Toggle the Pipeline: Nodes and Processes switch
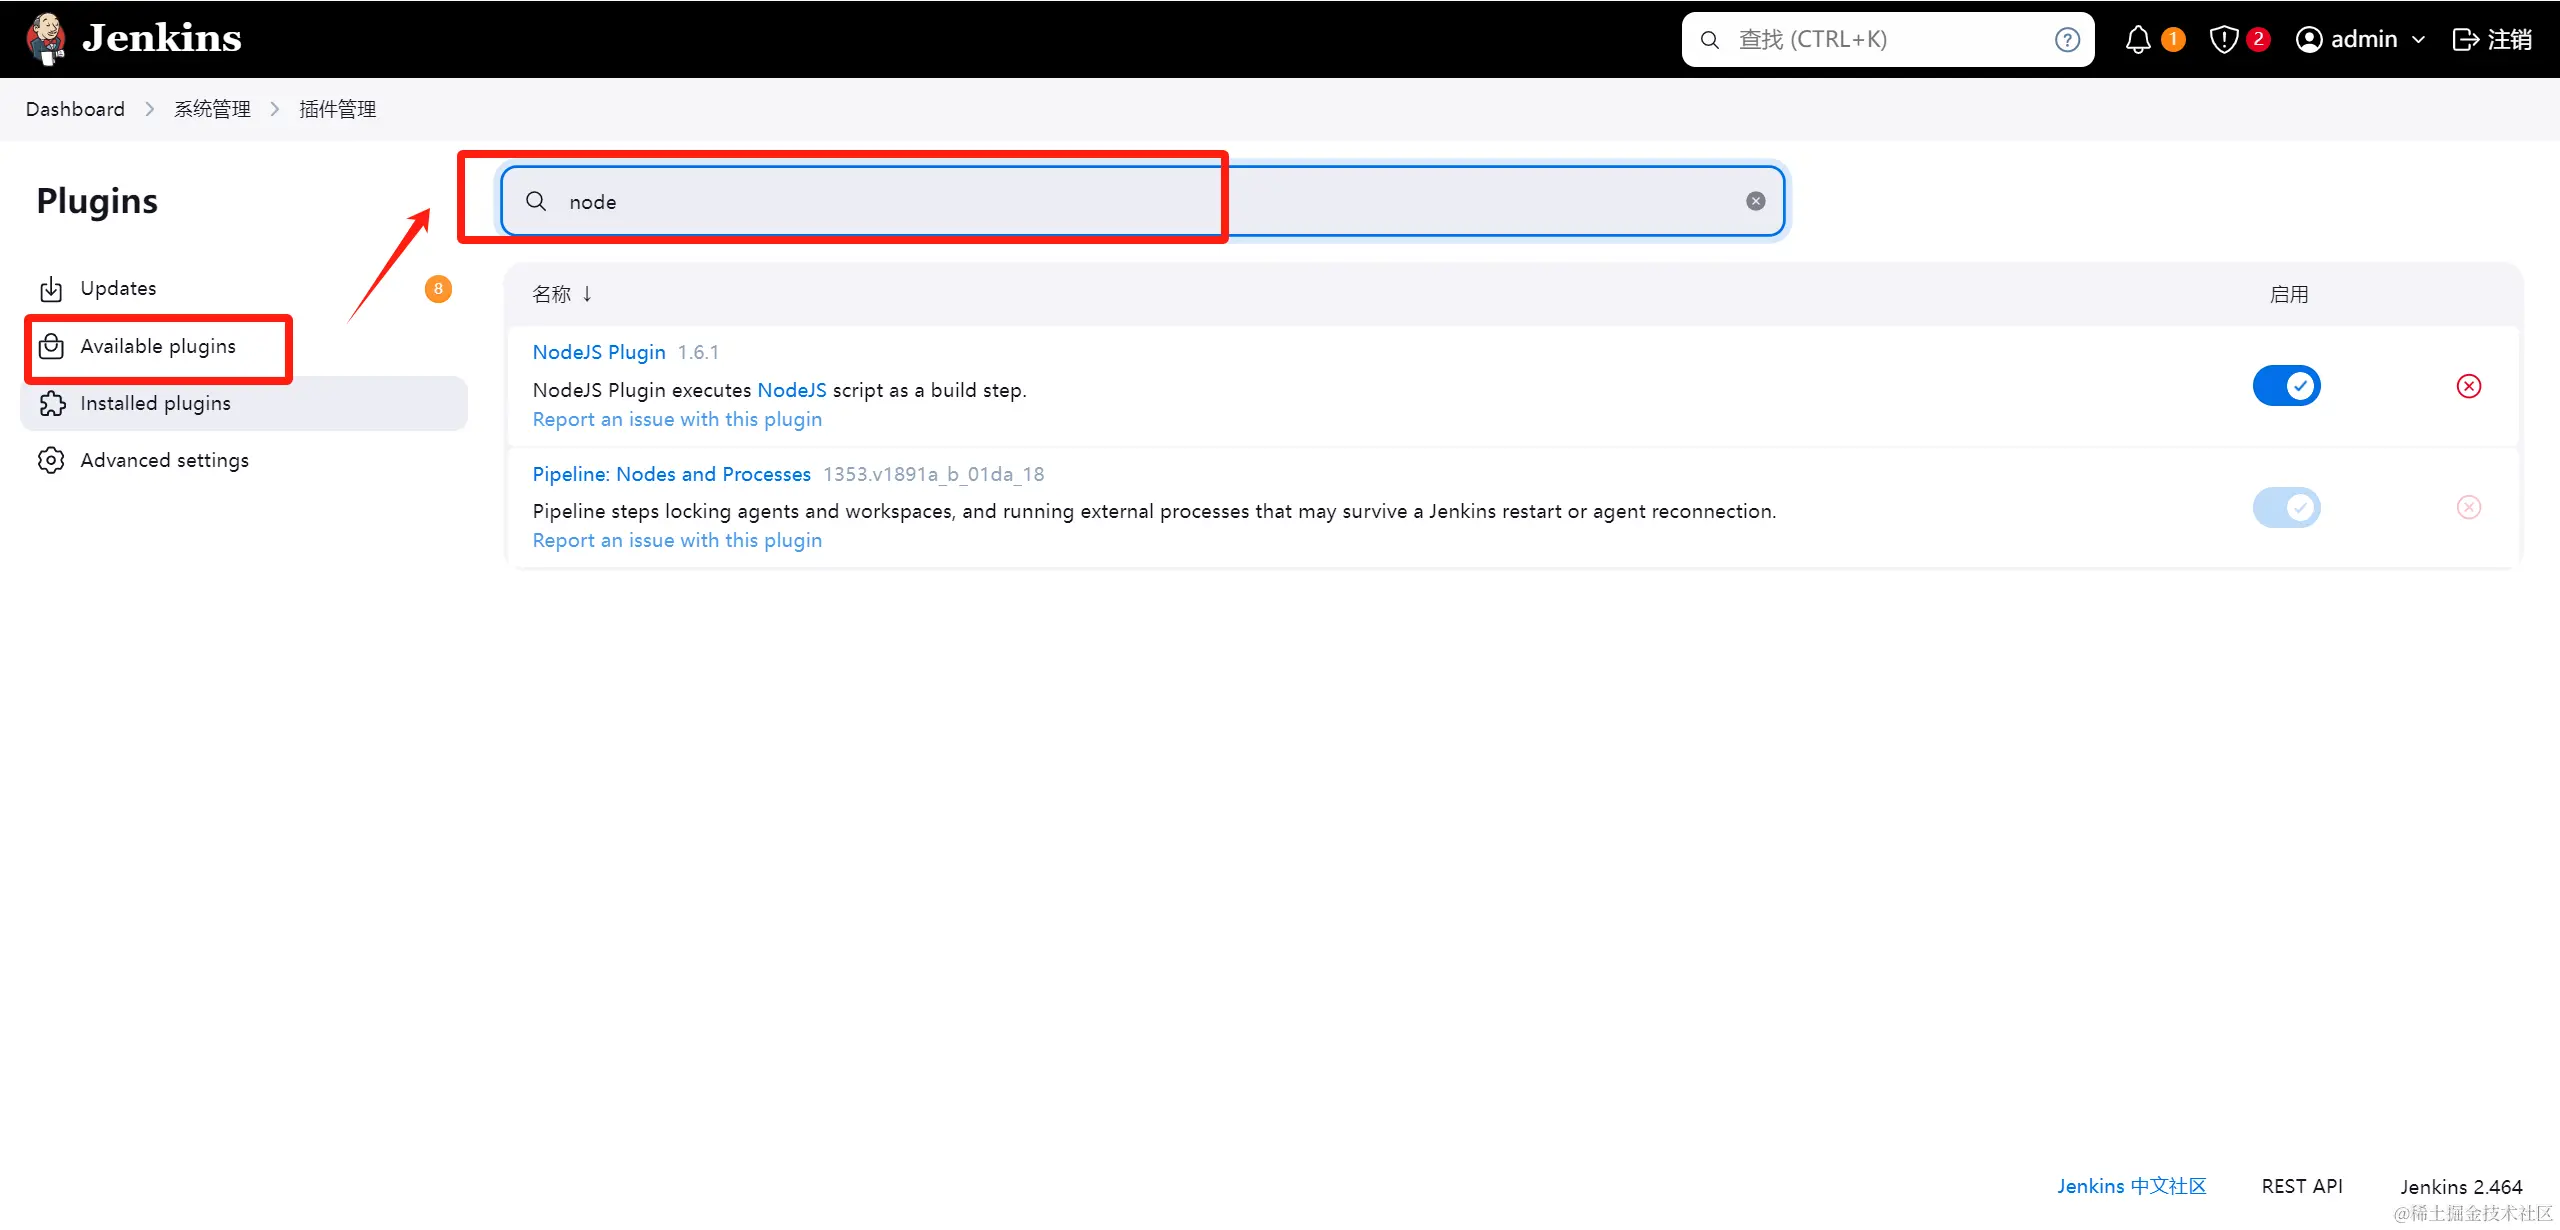 pyautogui.click(x=2286, y=508)
